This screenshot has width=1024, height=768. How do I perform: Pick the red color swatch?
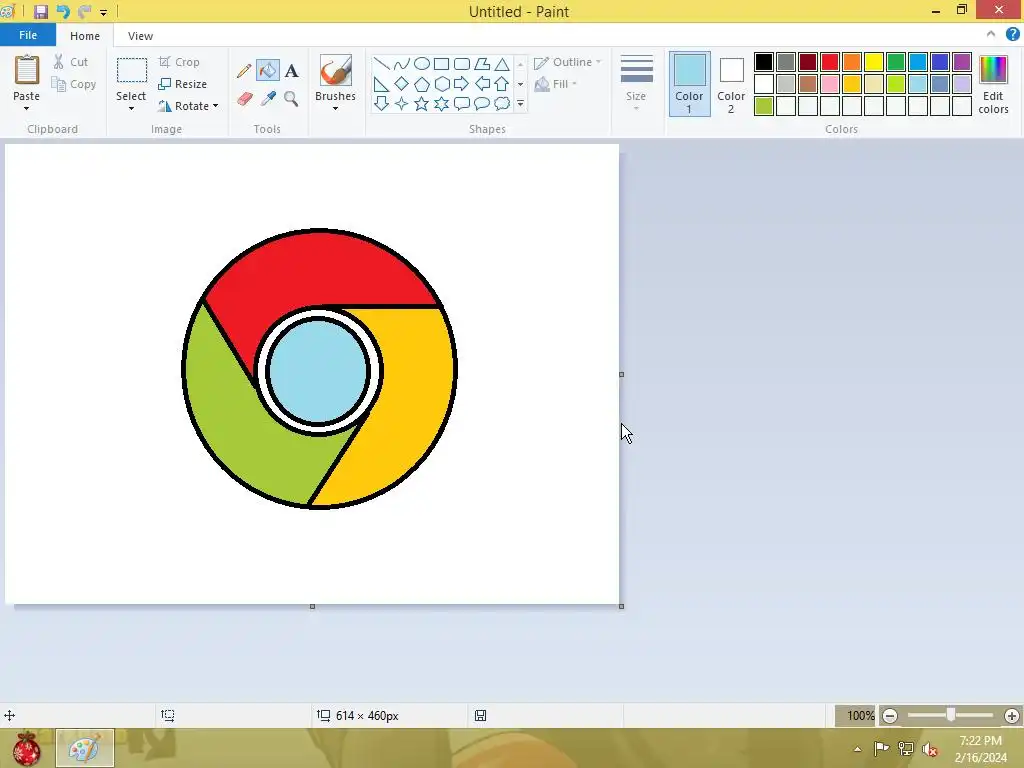(829, 62)
